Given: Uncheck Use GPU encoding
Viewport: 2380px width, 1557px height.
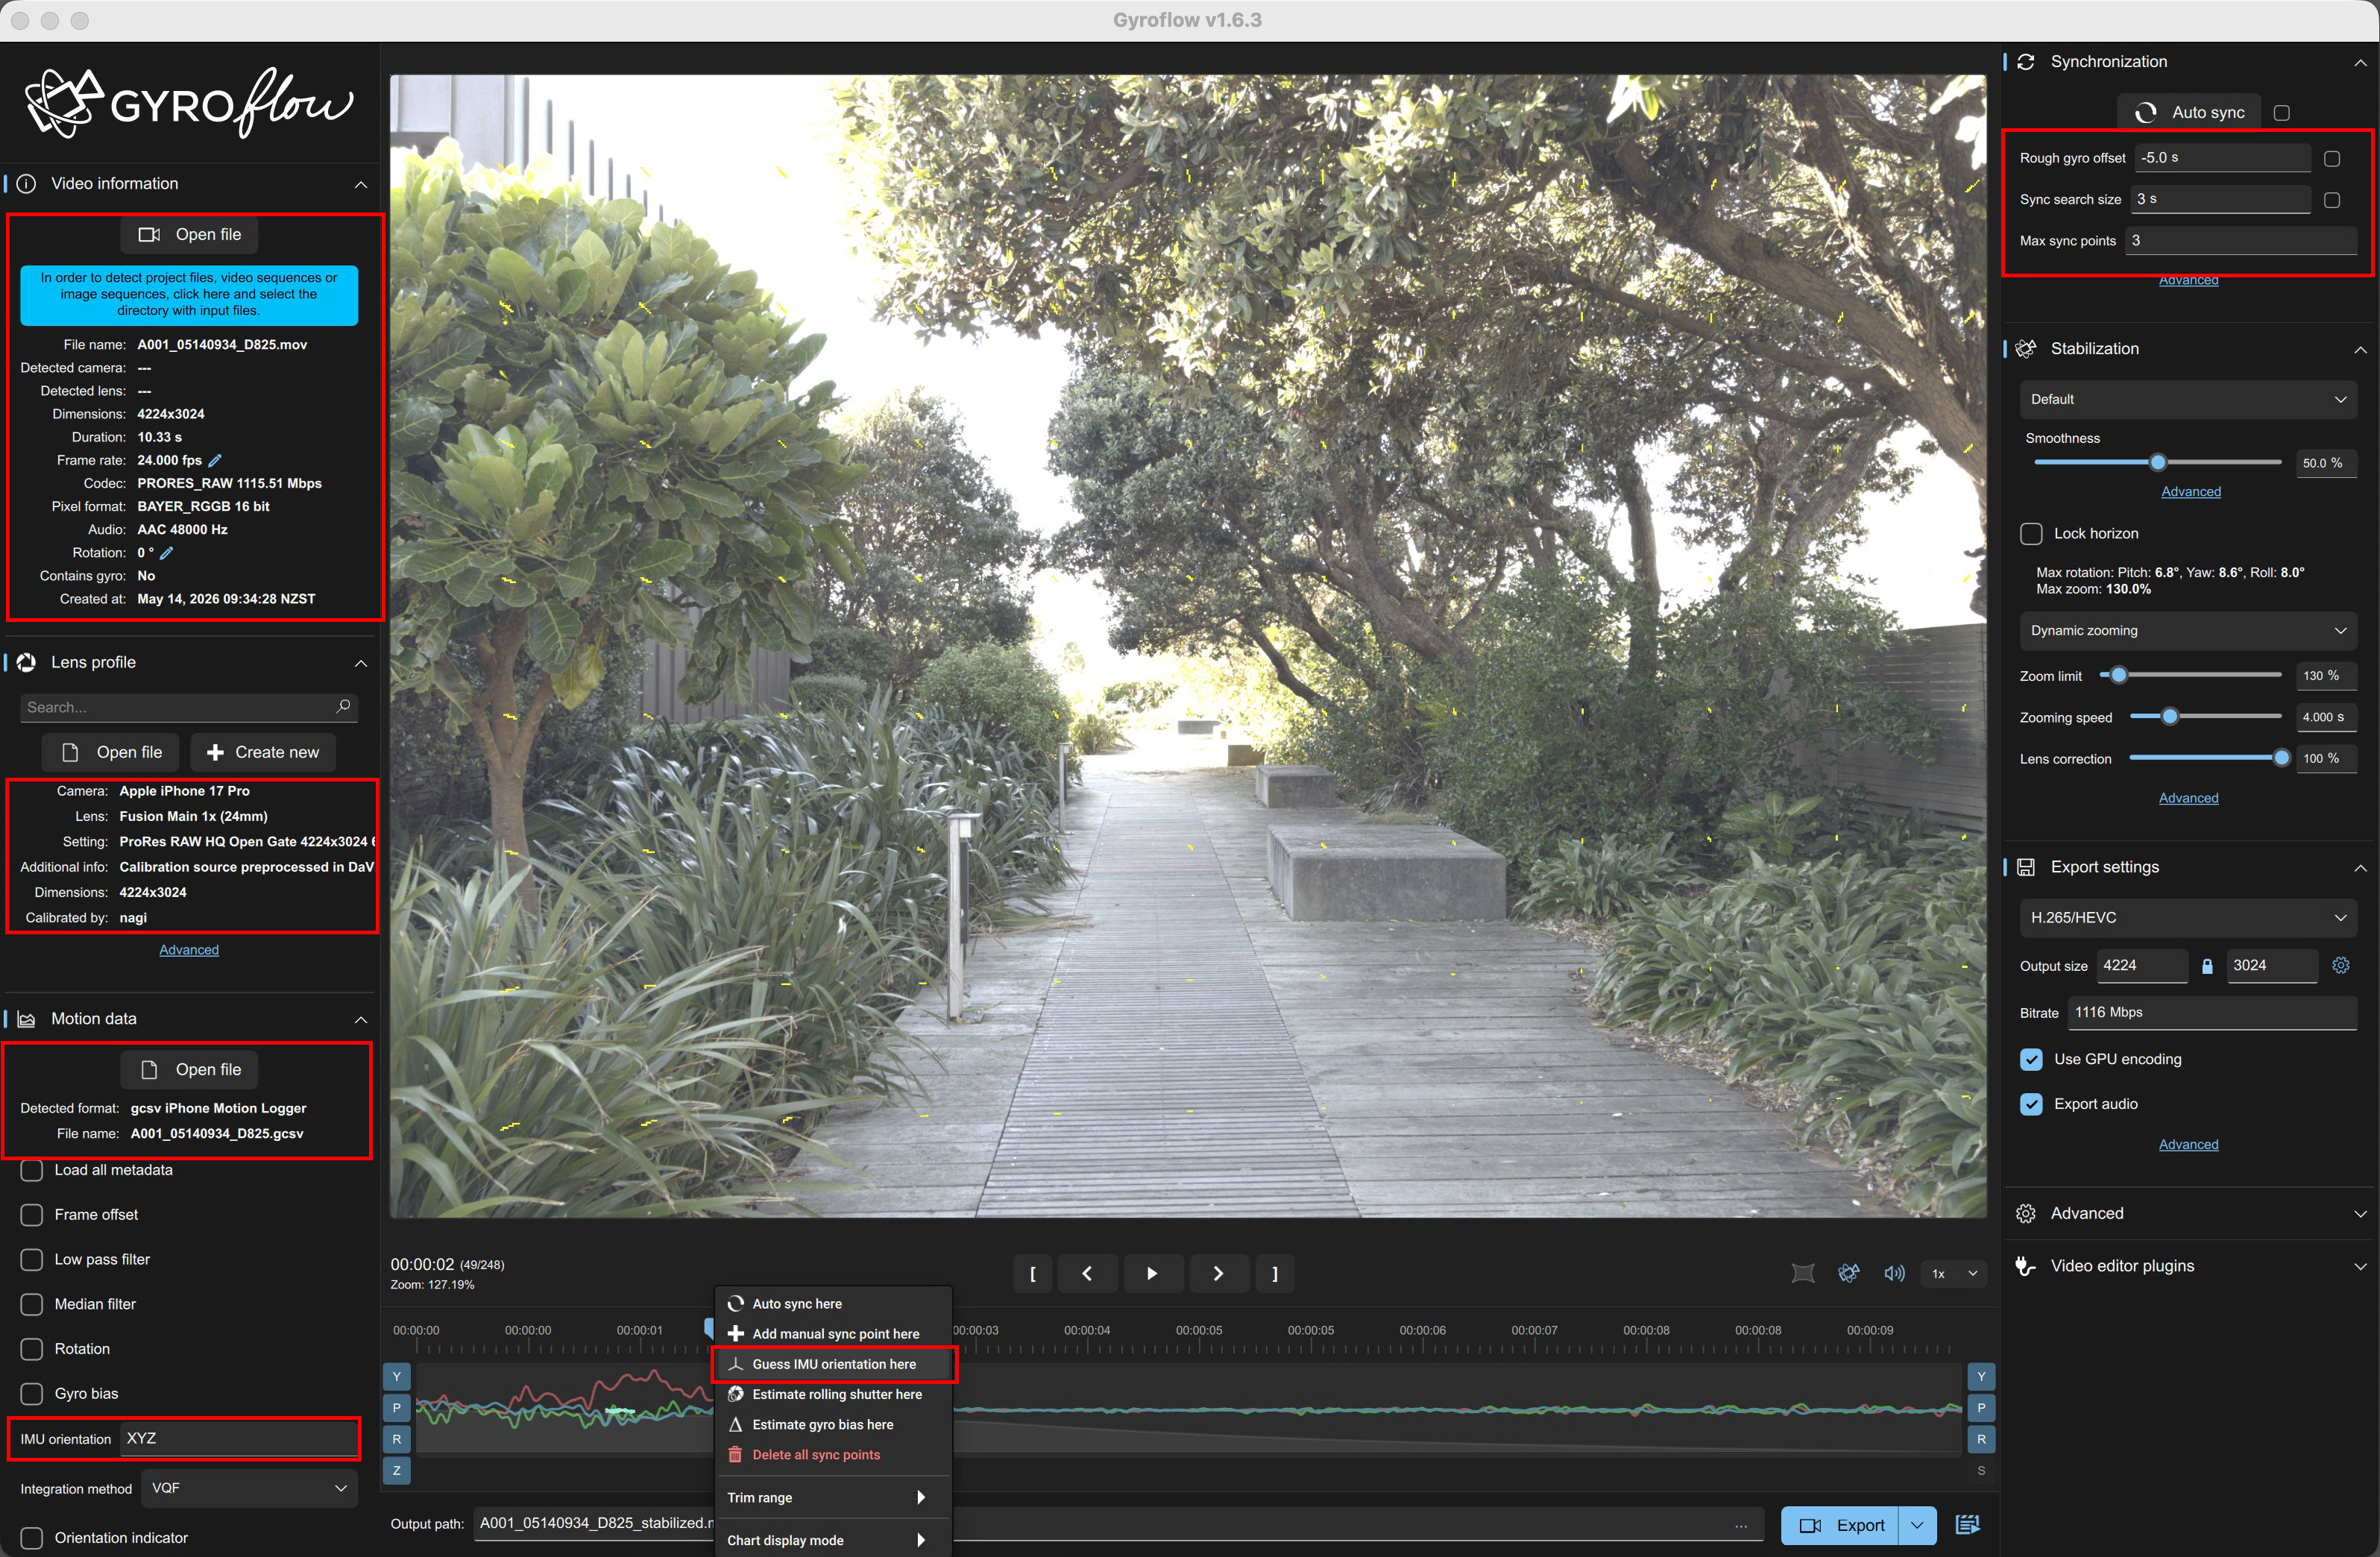Looking at the screenshot, I should click(x=2031, y=1059).
